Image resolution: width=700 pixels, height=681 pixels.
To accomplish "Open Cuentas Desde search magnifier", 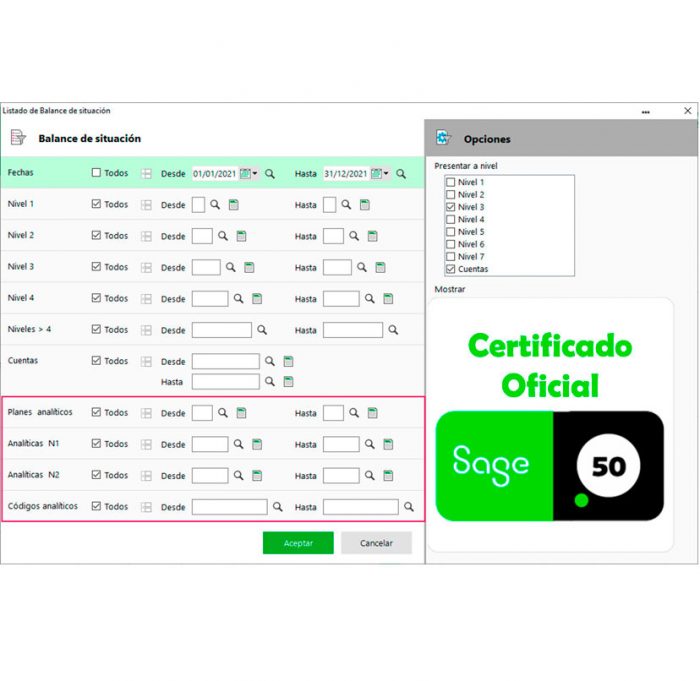I will [x=270, y=361].
